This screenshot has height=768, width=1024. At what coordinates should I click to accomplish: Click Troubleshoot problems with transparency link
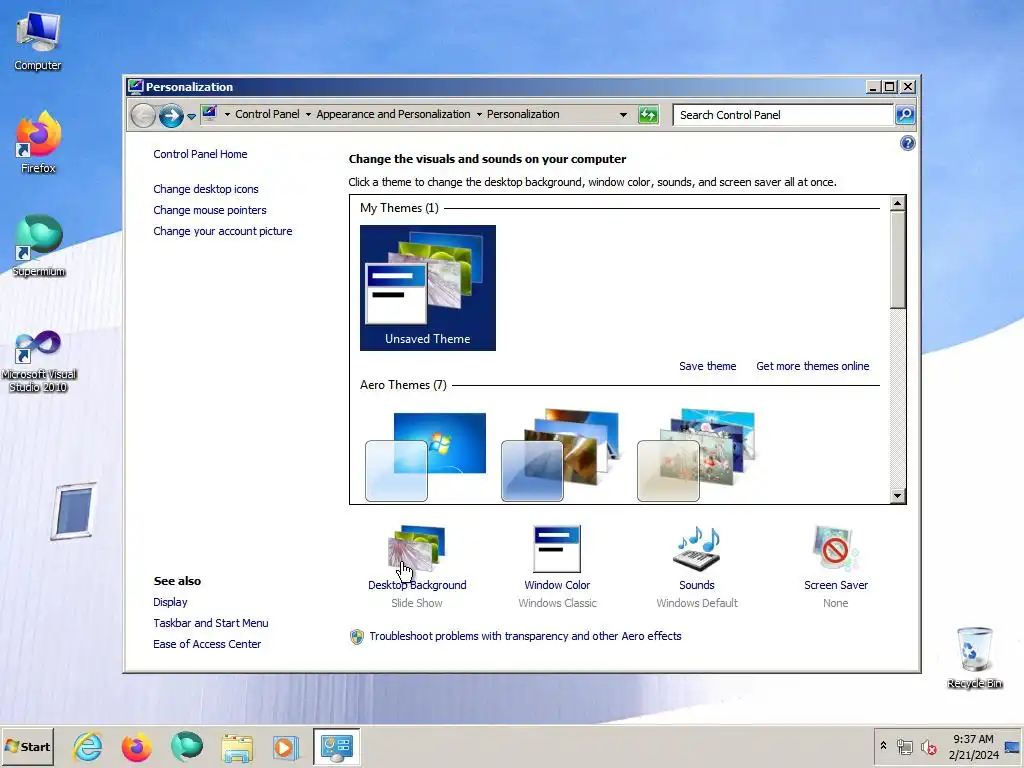coord(525,636)
